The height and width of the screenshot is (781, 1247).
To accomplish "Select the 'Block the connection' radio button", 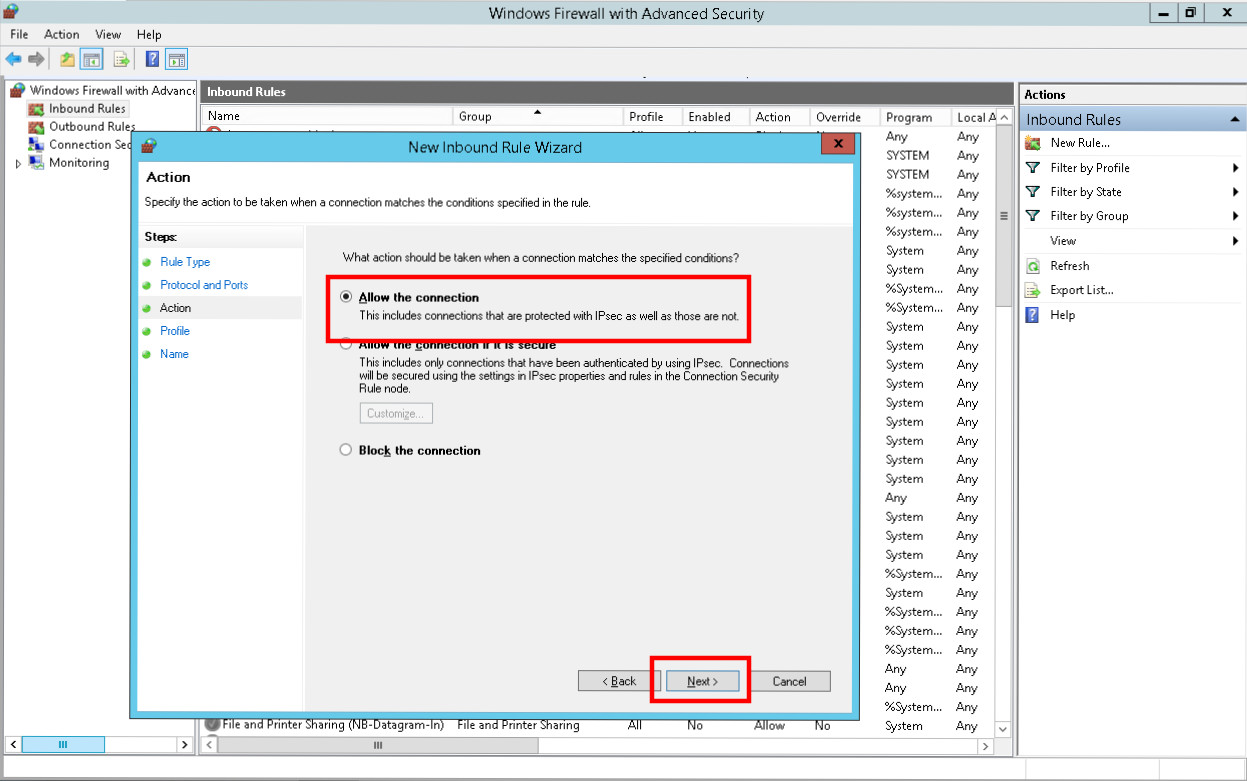I will tap(346, 450).
